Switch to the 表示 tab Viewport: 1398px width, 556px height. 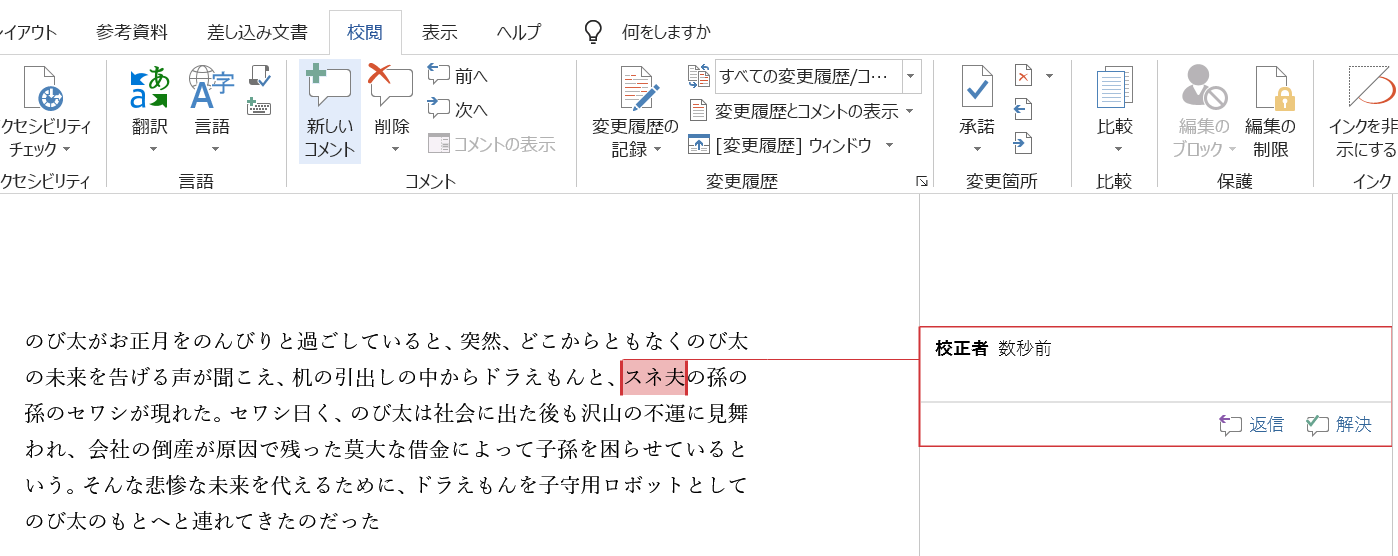point(440,32)
